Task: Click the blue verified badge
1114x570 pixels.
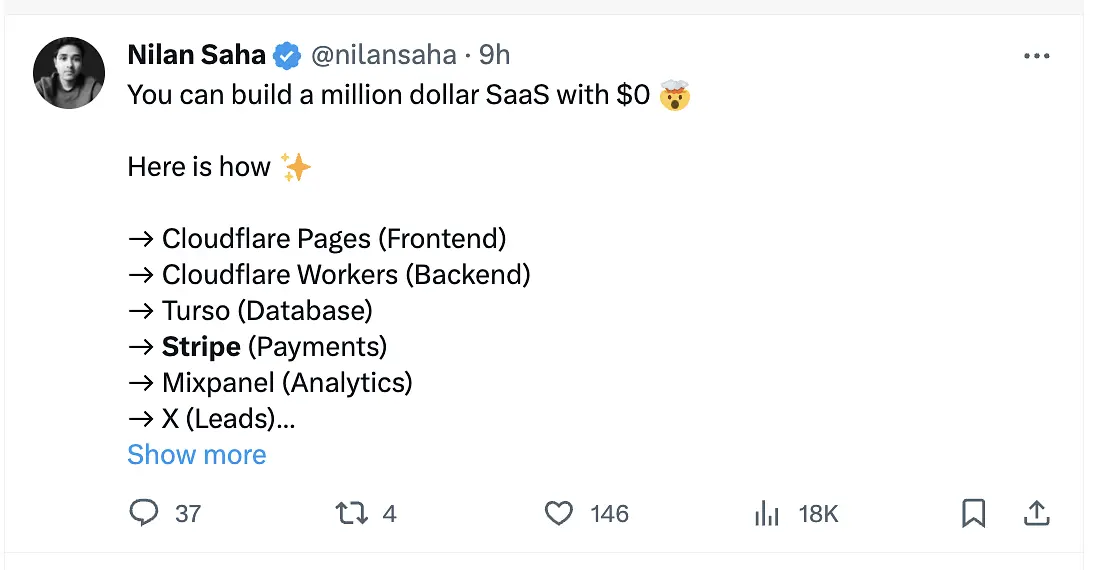Action: [x=287, y=55]
